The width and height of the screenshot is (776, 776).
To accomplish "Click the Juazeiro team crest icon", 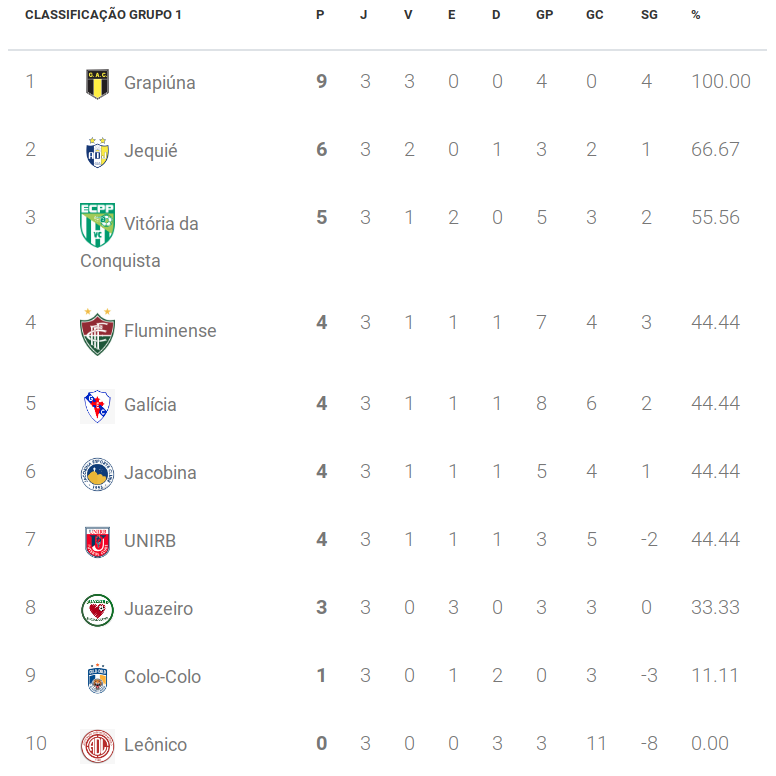I will pyautogui.click(x=97, y=610).
